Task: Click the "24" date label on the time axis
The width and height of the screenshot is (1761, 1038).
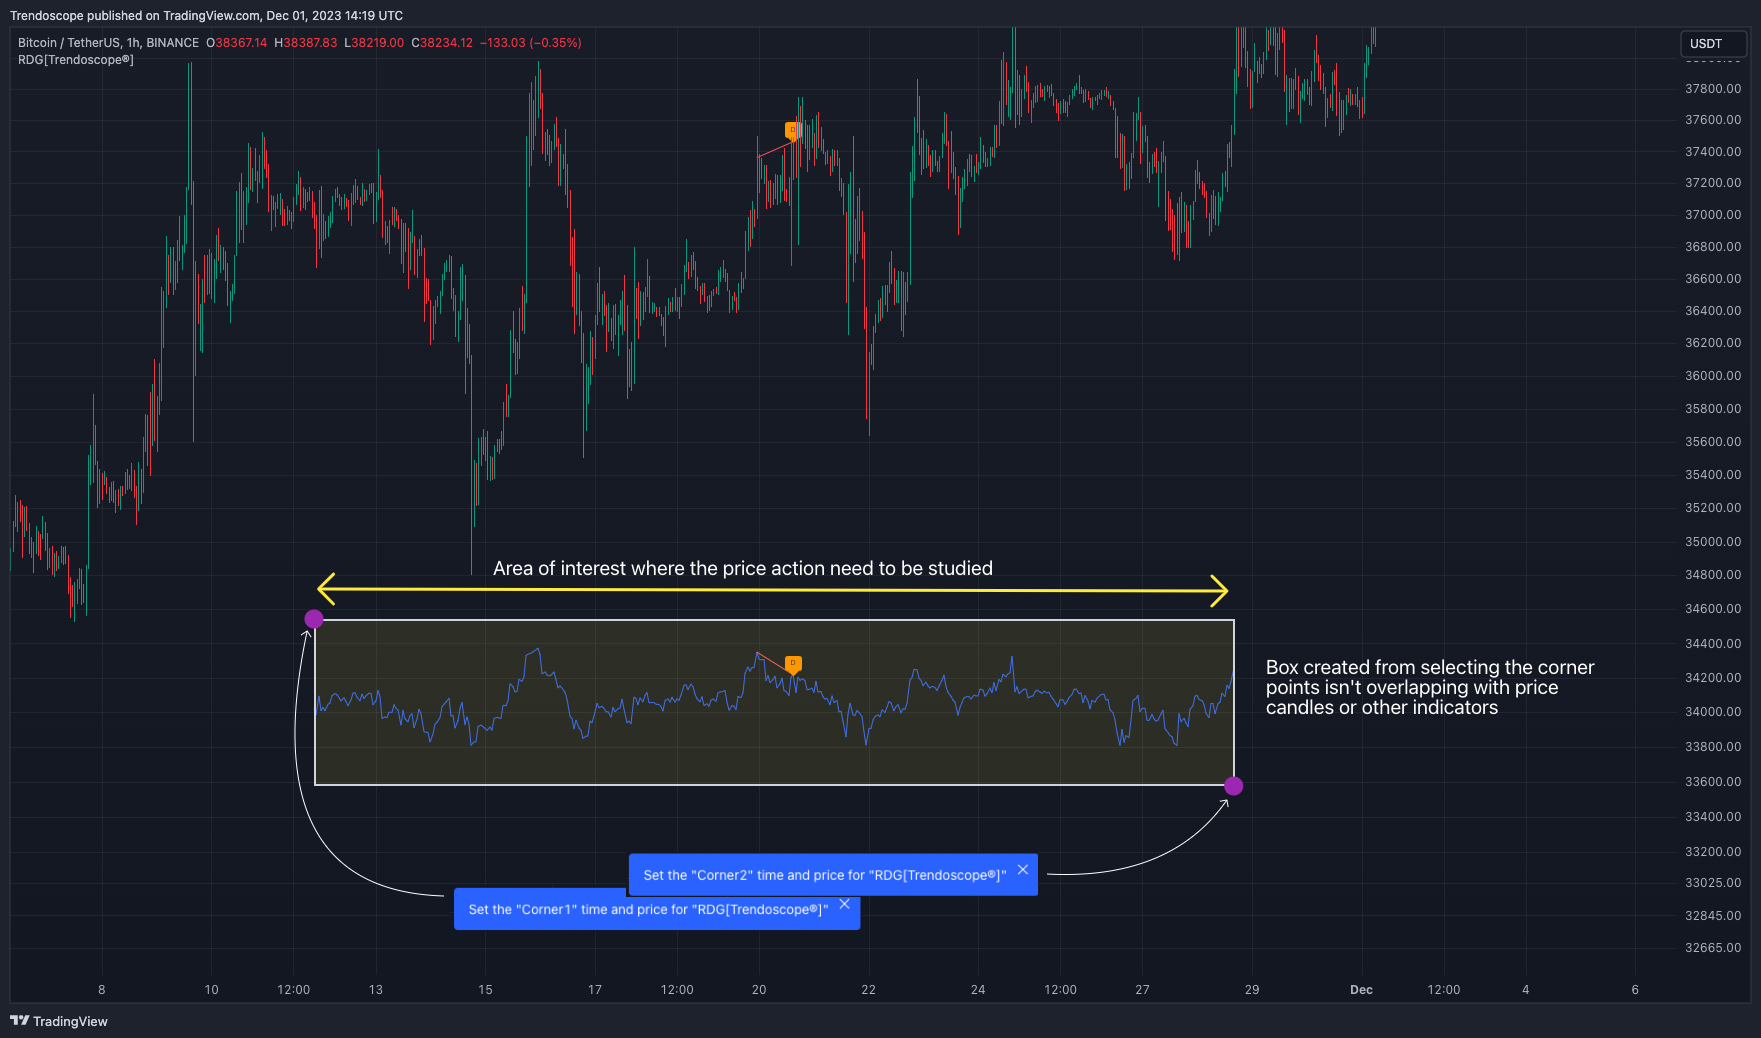Action: tap(978, 990)
